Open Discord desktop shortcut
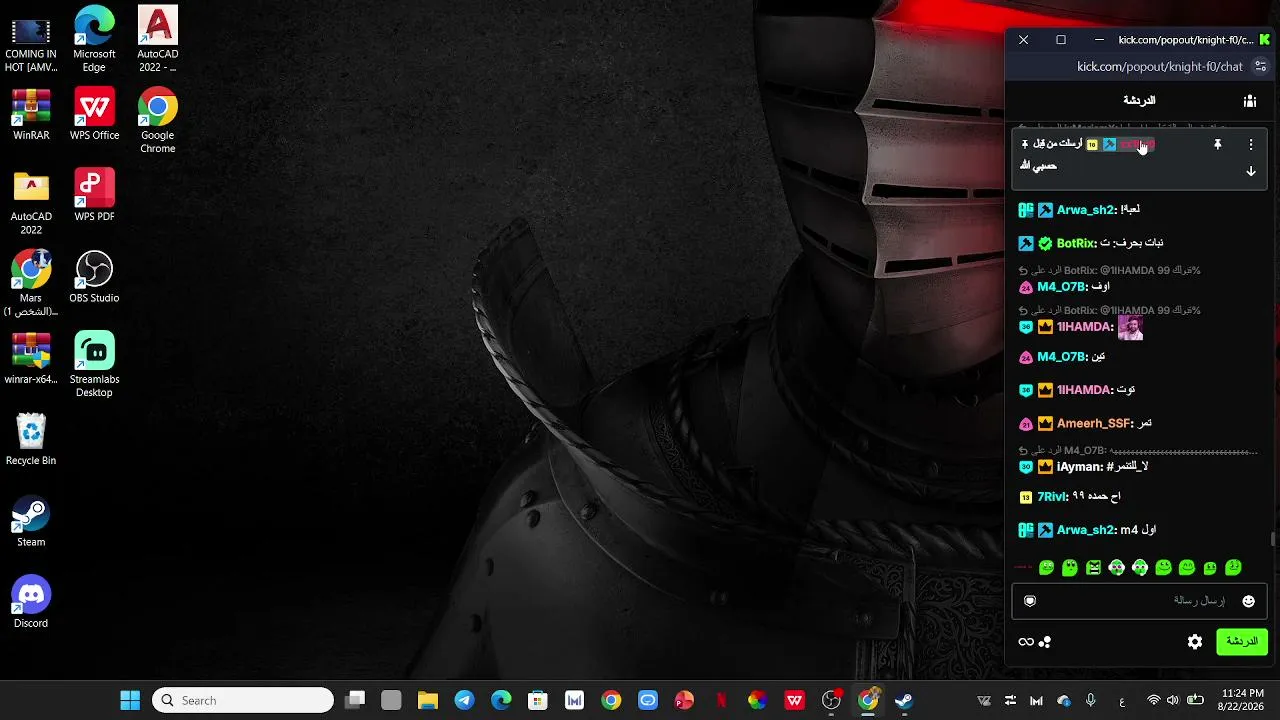Viewport: 1280px width, 720px height. pos(31,602)
